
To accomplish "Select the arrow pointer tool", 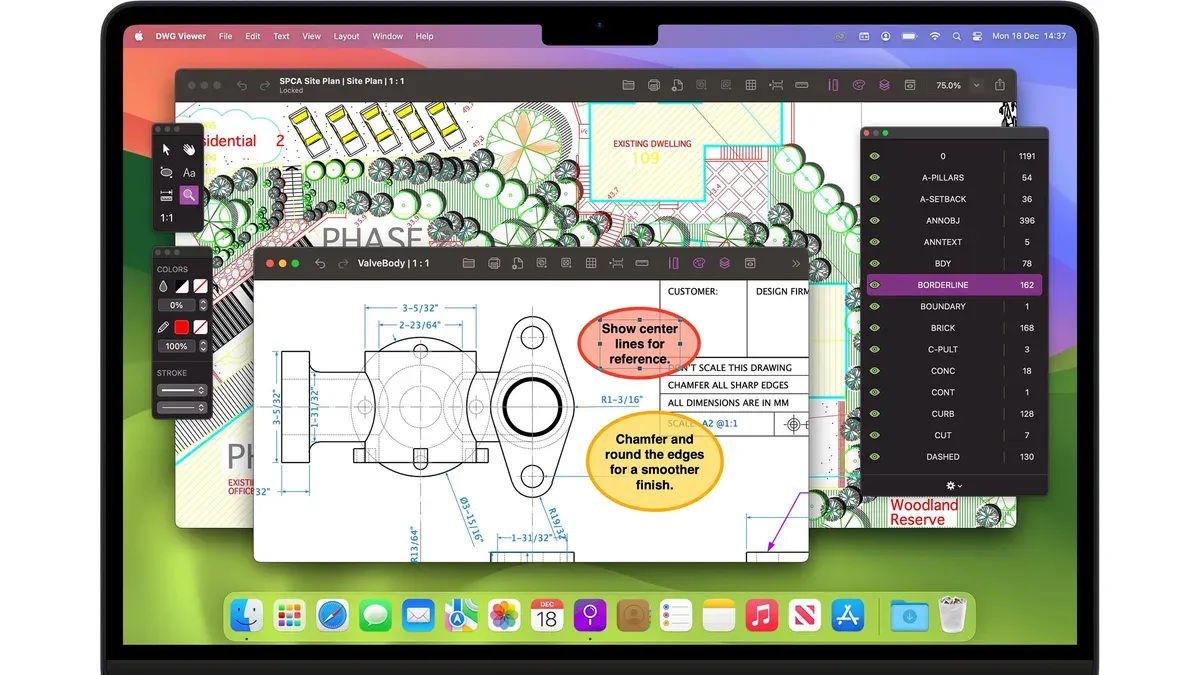I will [166, 149].
